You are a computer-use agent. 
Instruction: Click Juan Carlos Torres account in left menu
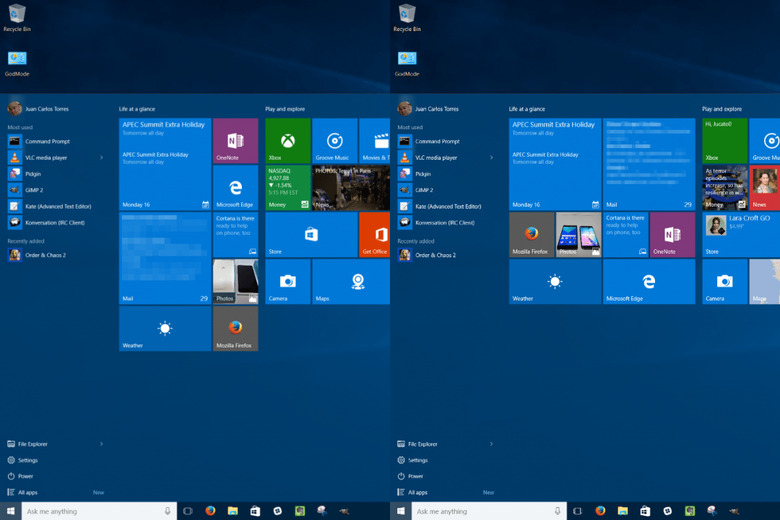[x=39, y=108]
